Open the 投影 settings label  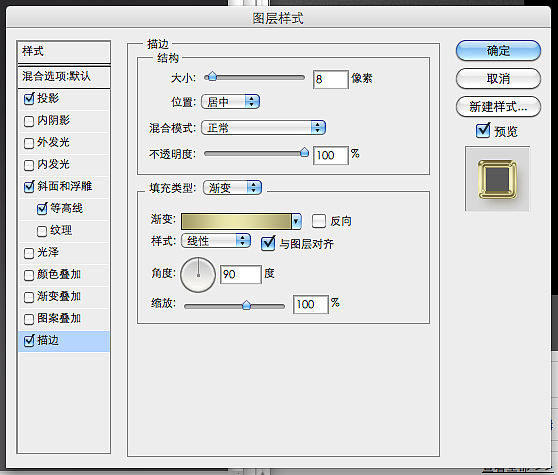48,98
